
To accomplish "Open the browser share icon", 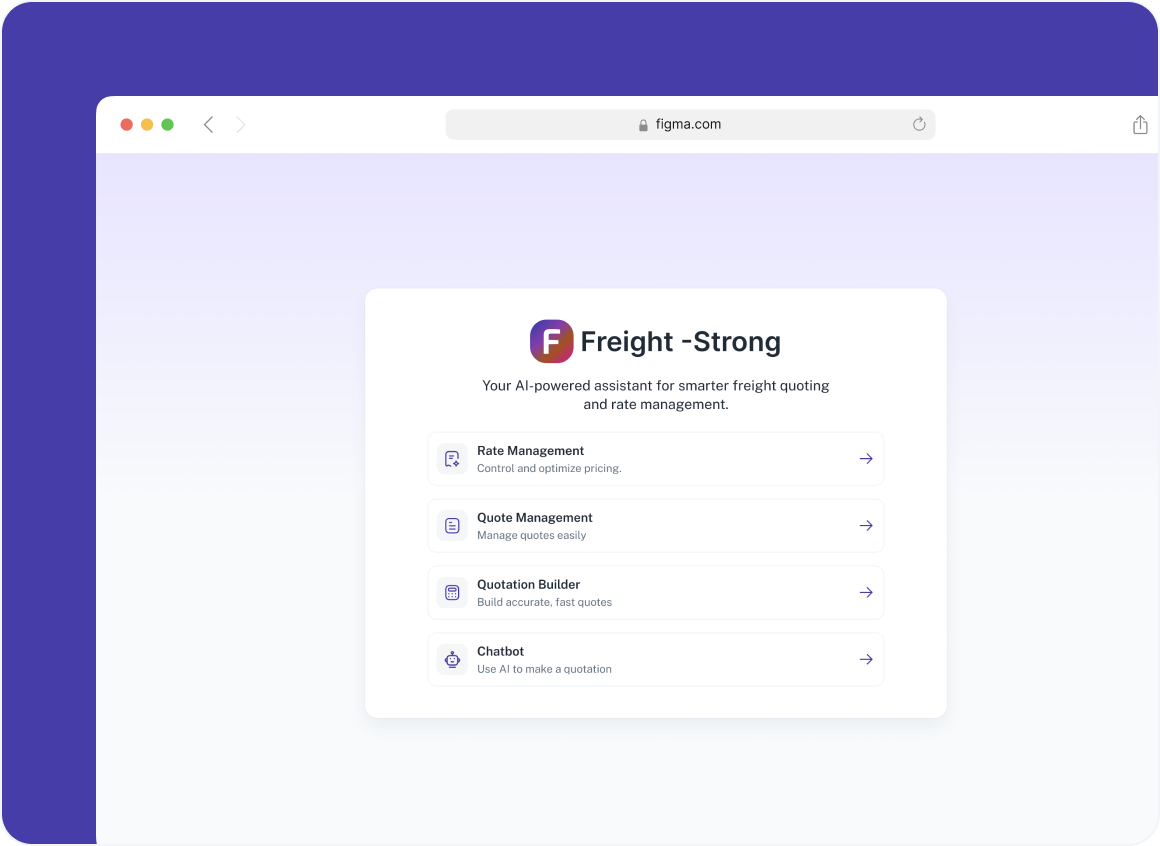I will (x=1140, y=125).
